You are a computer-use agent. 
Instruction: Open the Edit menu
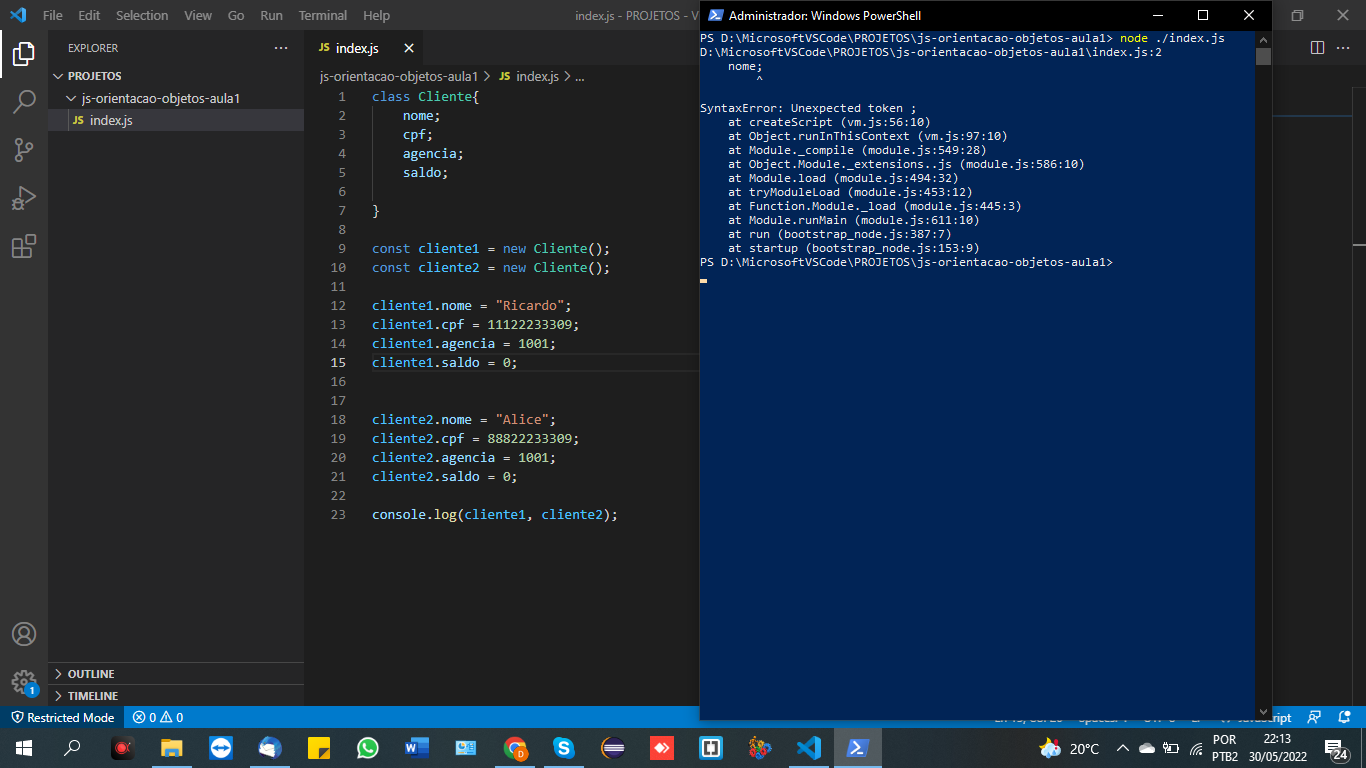click(89, 15)
